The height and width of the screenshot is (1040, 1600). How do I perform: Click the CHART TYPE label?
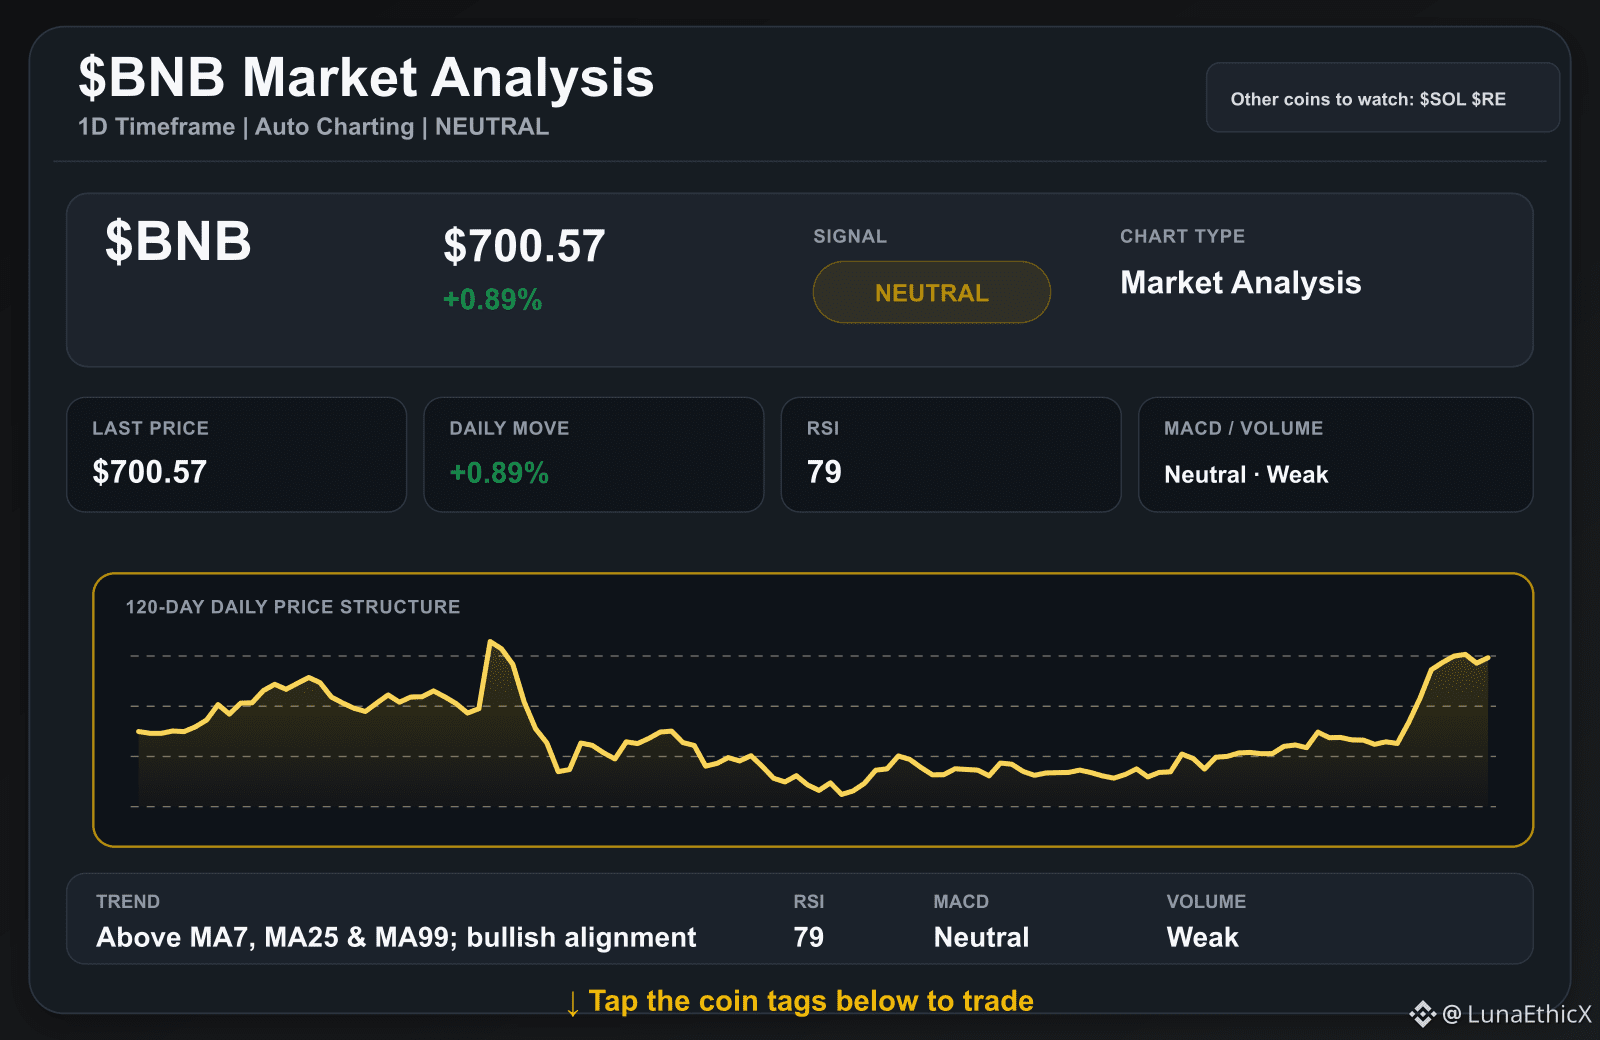point(1182,236)
